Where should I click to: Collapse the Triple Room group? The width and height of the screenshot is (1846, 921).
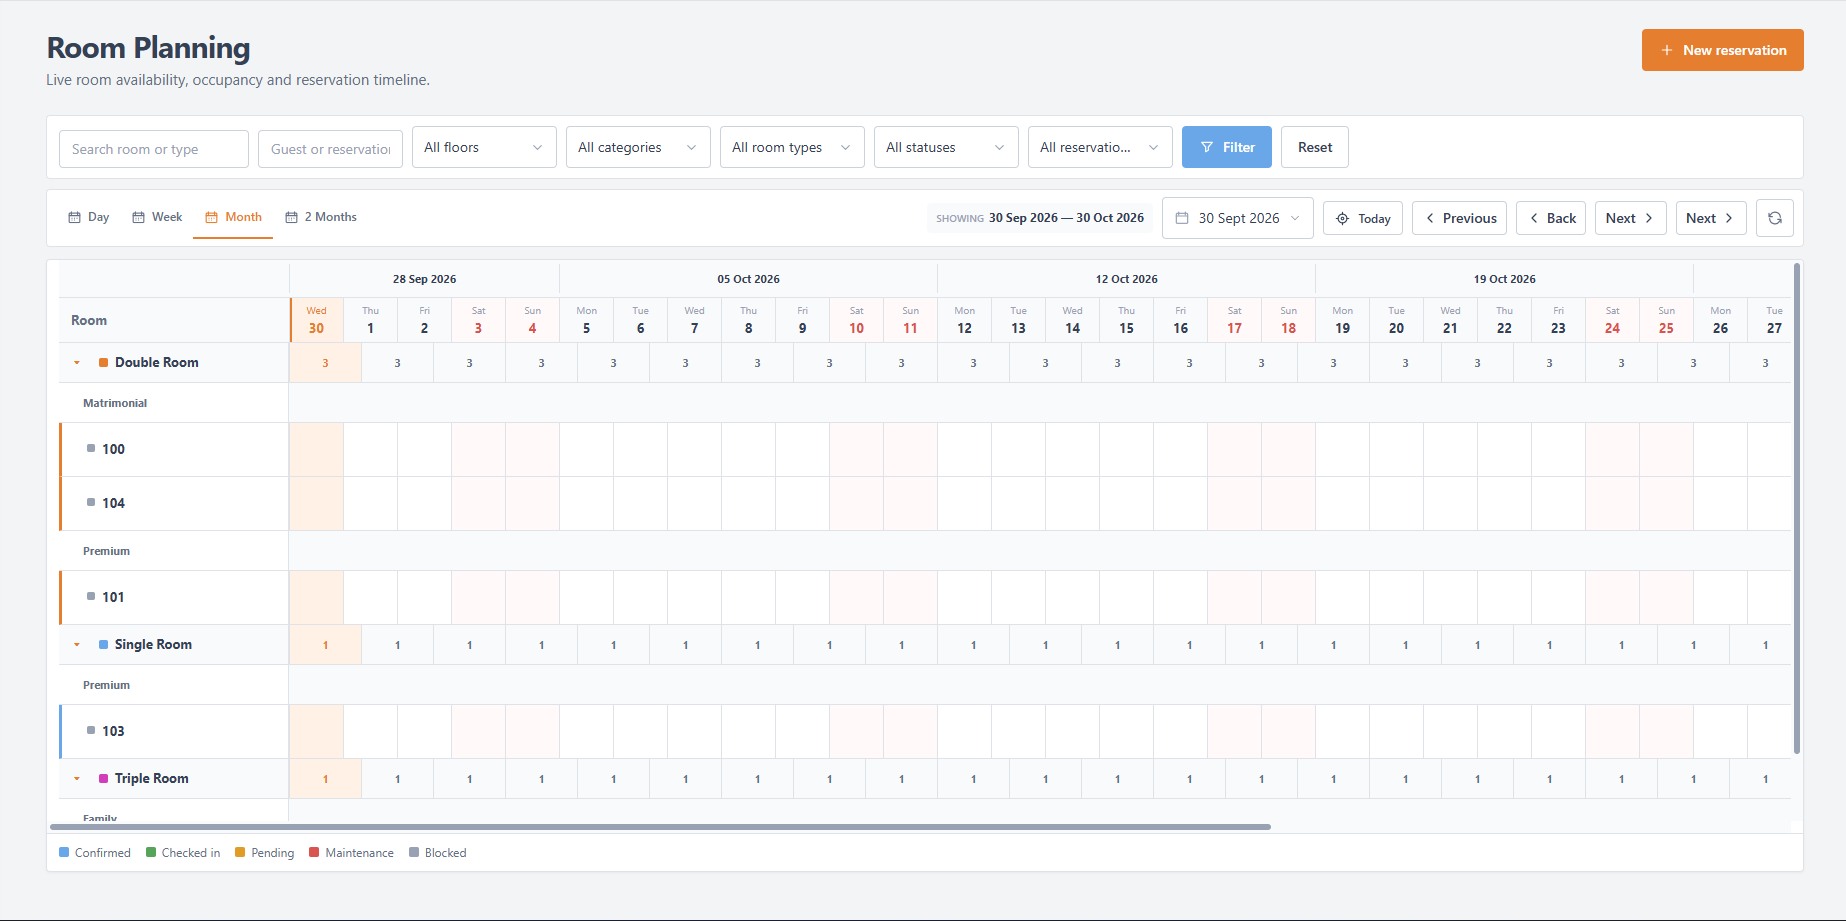pyautogui.click(x=77, y=779)
